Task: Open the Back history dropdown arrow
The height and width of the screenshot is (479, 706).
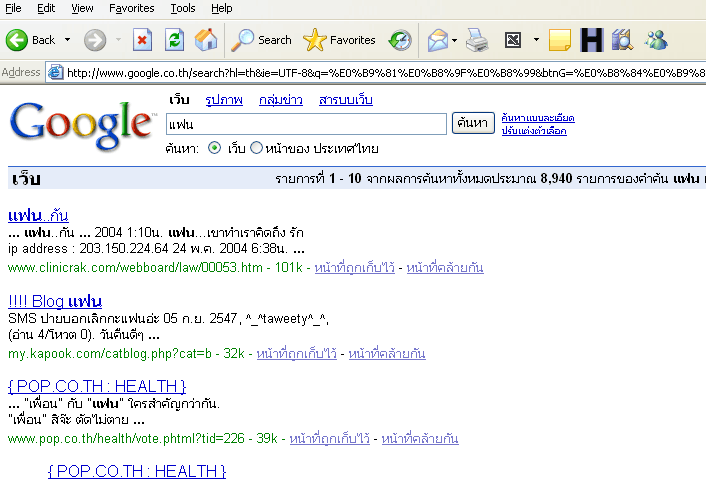Action: pos(68,40)
